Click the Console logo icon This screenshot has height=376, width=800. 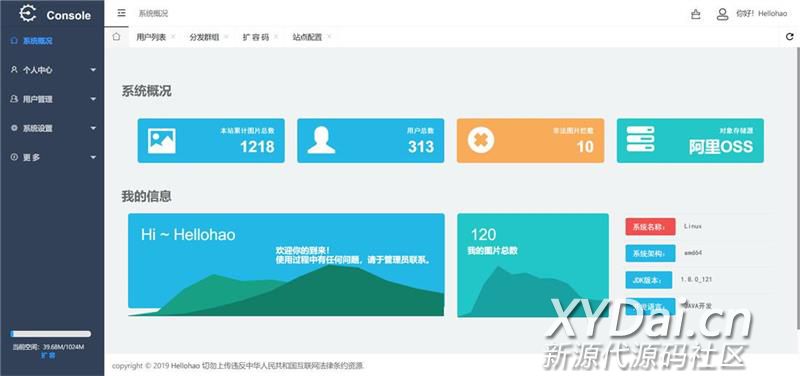[x=28, y=13]
